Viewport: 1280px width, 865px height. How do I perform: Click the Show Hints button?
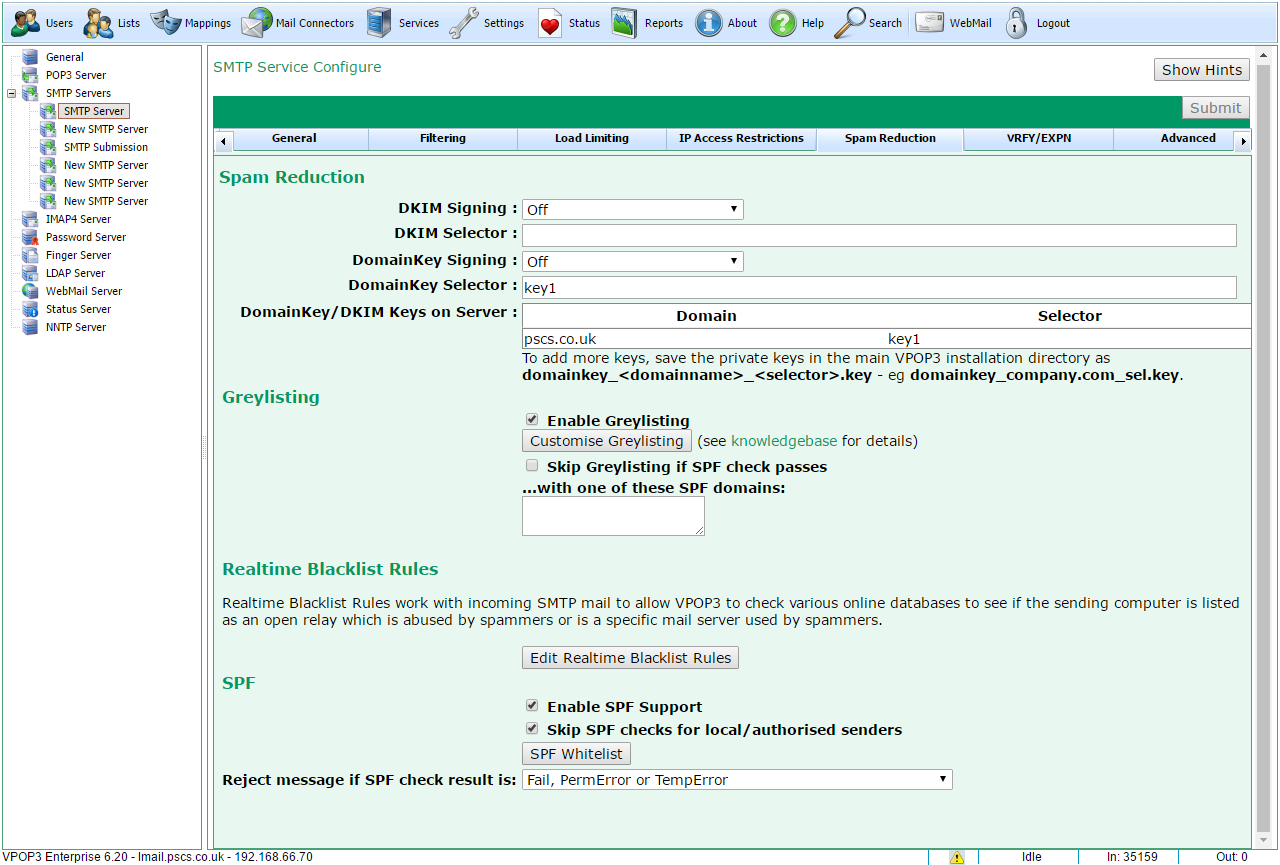point(1202,70)
